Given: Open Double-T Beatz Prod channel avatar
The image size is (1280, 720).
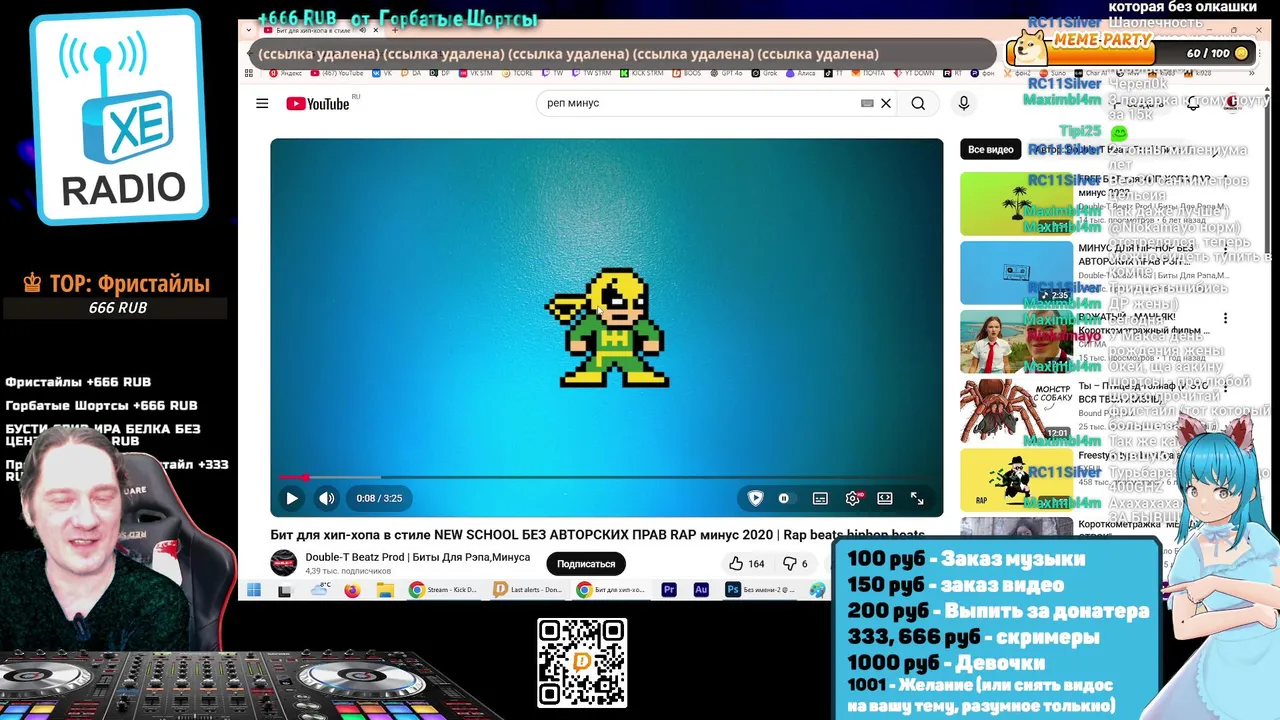Looking at the screenshot, I should tap(284, 563).
